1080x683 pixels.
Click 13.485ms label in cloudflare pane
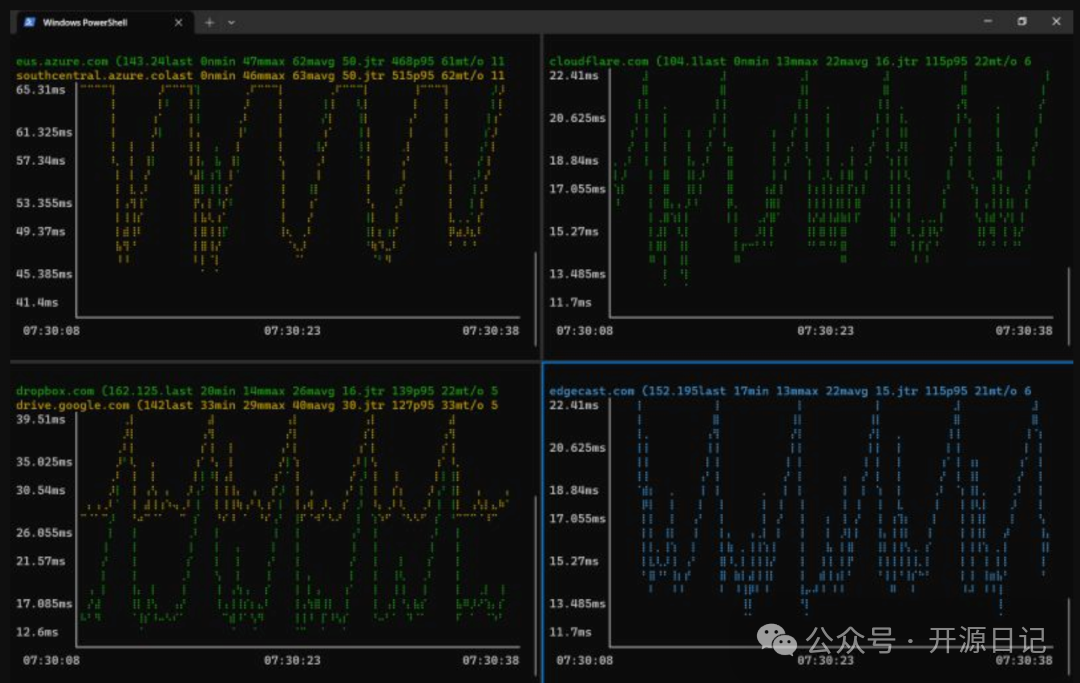click(577, 274)
